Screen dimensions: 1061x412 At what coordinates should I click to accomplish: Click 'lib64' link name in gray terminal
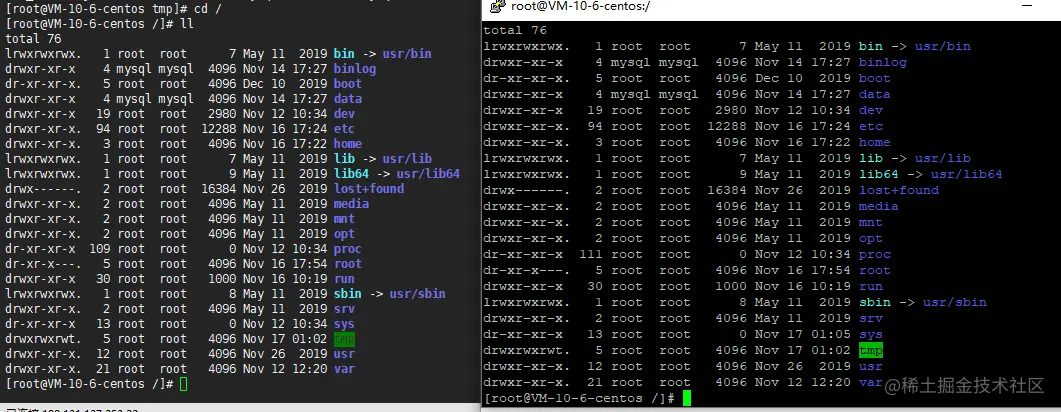click(351, 173)
